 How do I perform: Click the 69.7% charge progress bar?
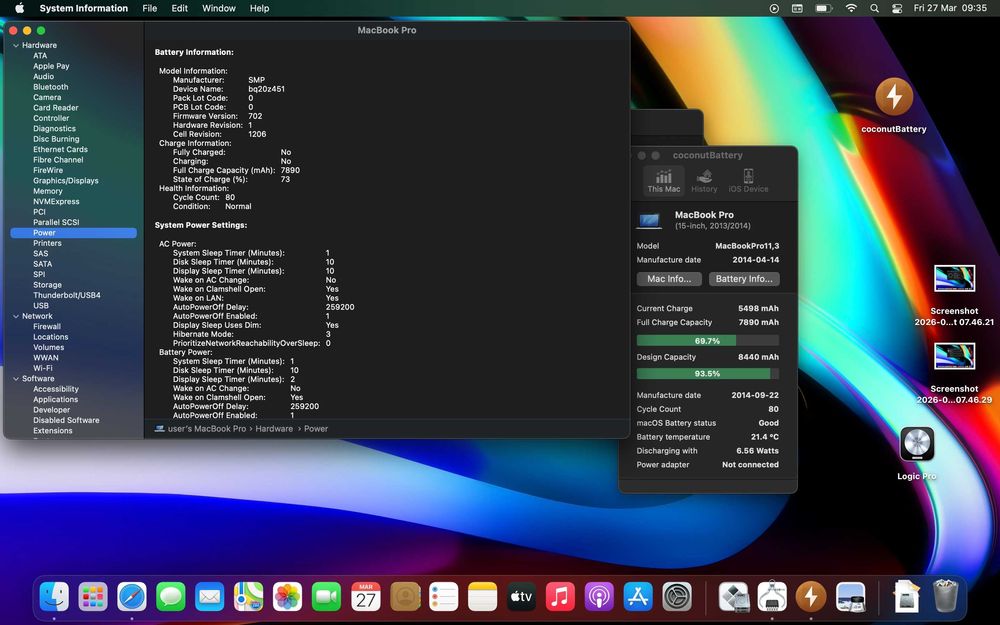[707, 341]
